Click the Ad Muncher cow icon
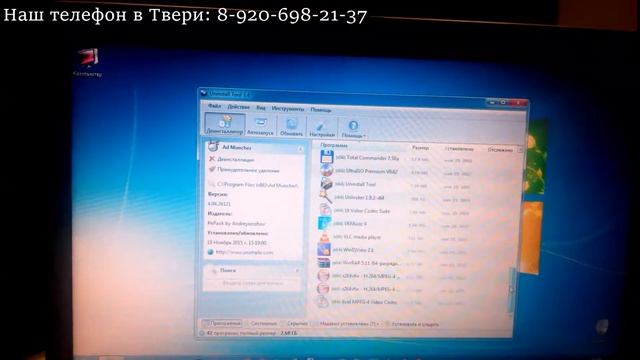Image resolution: width=640 pixels, height=360 pixels. [213, 146]
